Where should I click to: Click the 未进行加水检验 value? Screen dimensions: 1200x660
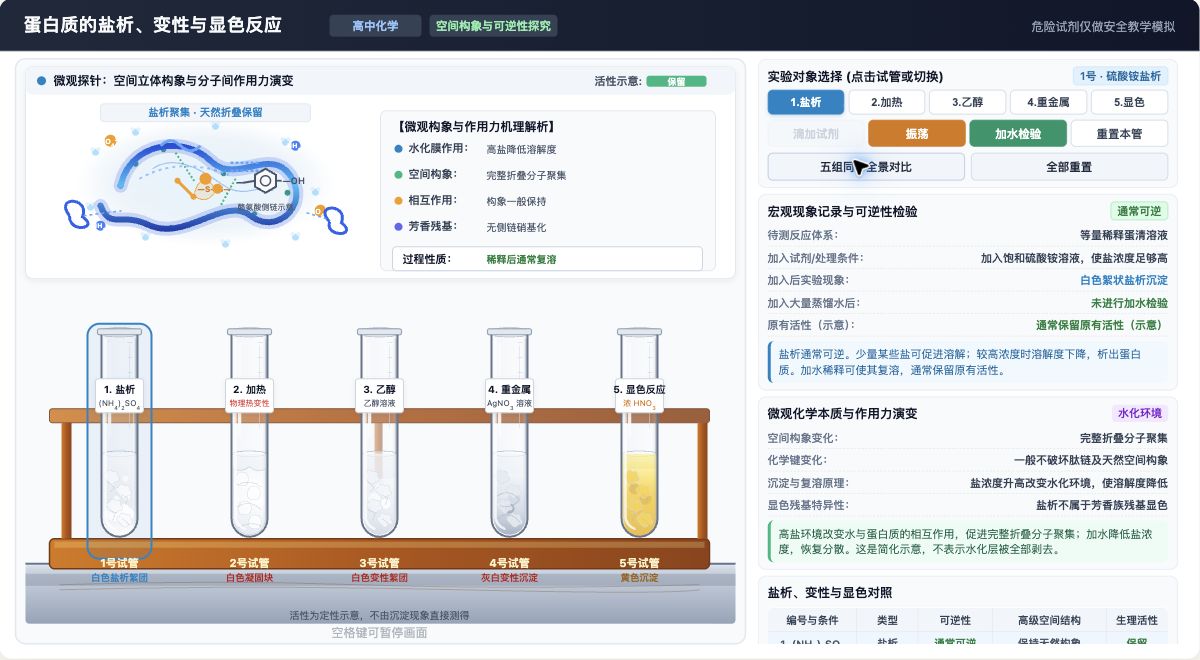pyautogui.click(x=1129, y=303)
